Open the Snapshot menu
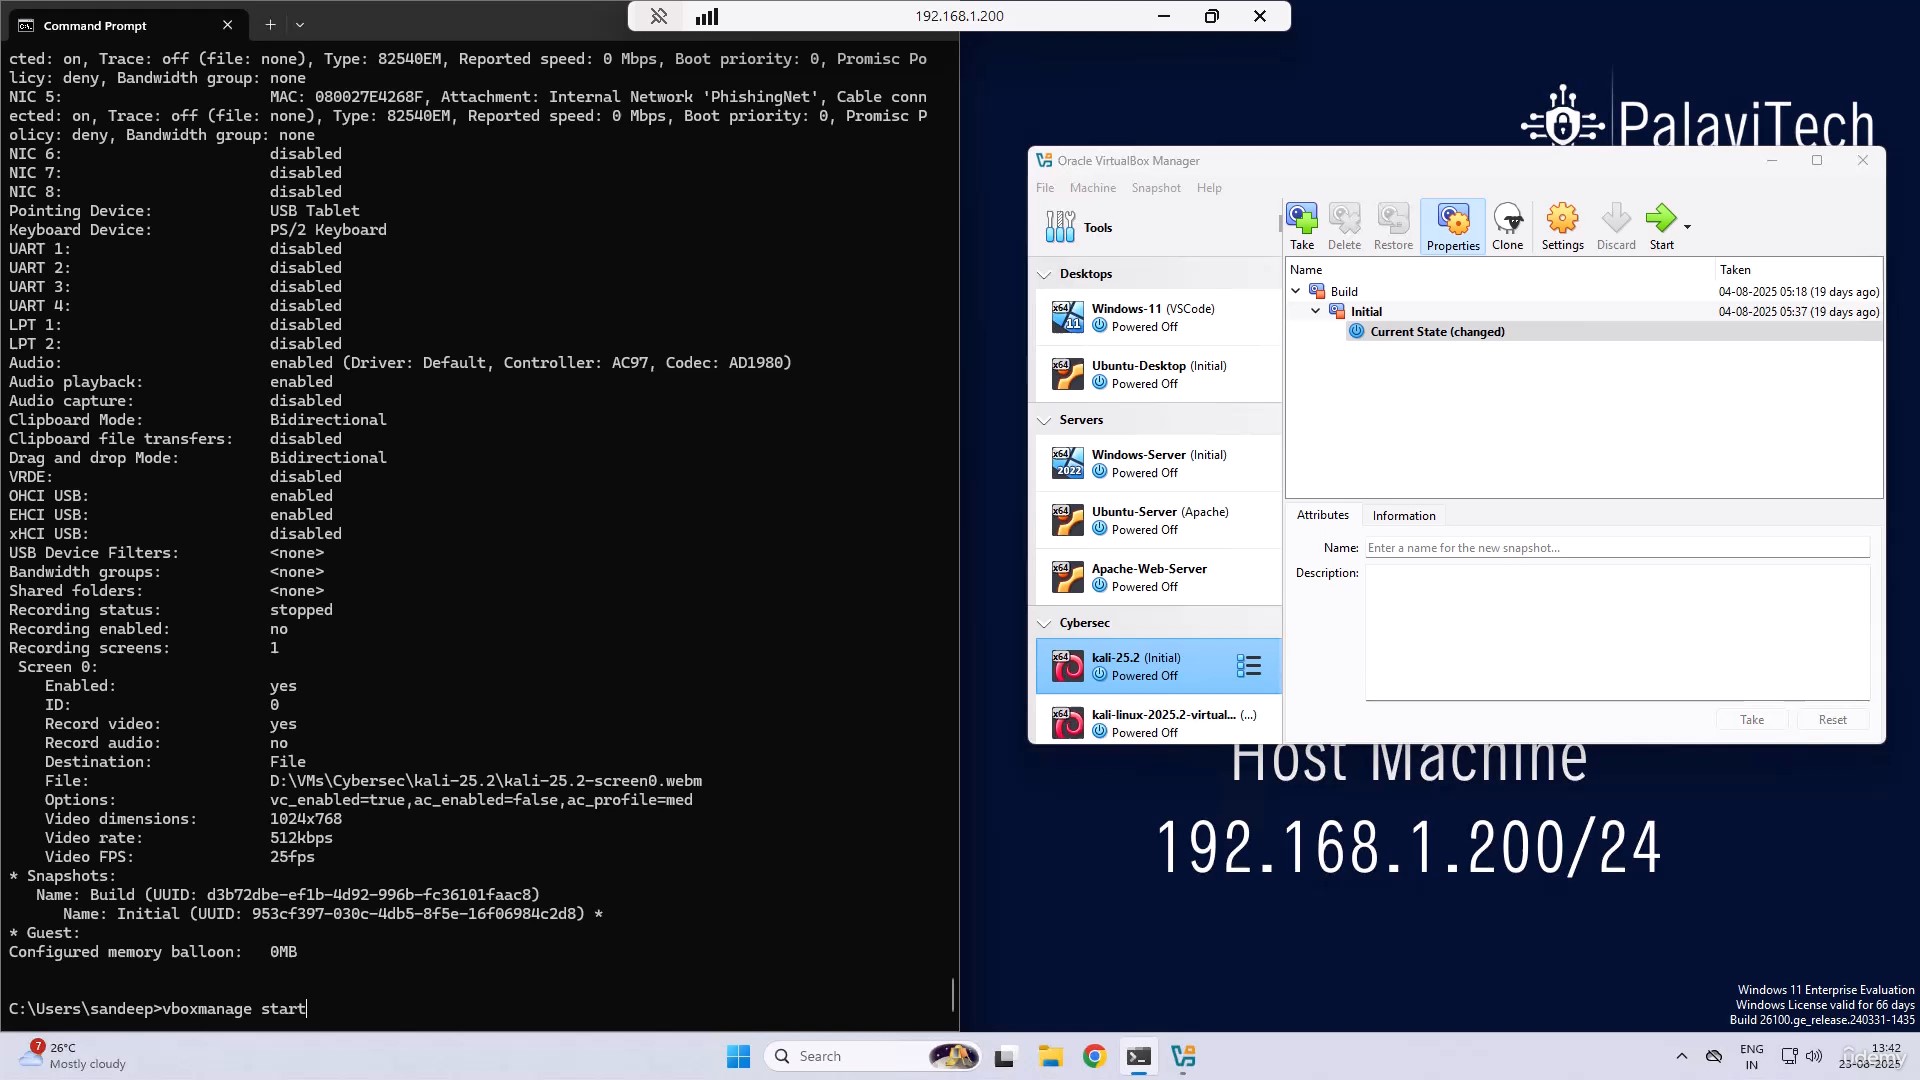The height and width of the screenshot is (1080, 1920). coord(1156,188)
